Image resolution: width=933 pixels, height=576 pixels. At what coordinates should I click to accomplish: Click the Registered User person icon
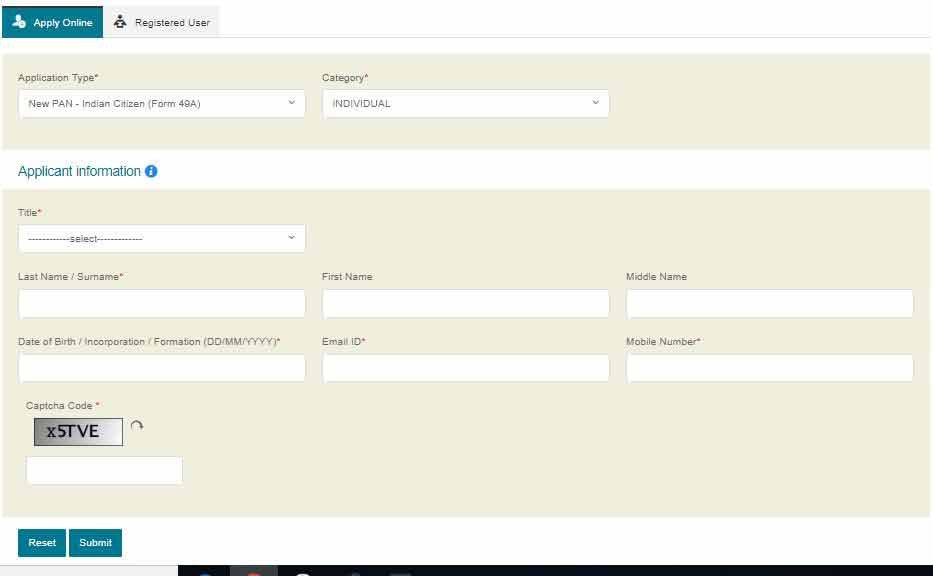tap(120, 22)
